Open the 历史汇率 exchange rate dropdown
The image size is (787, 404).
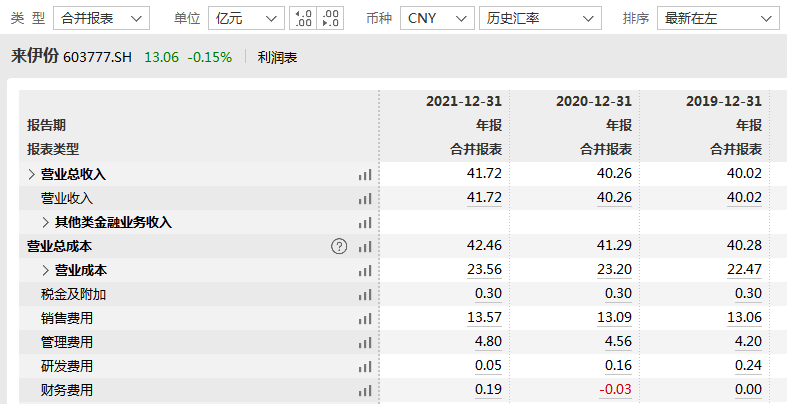click(540, 18)
